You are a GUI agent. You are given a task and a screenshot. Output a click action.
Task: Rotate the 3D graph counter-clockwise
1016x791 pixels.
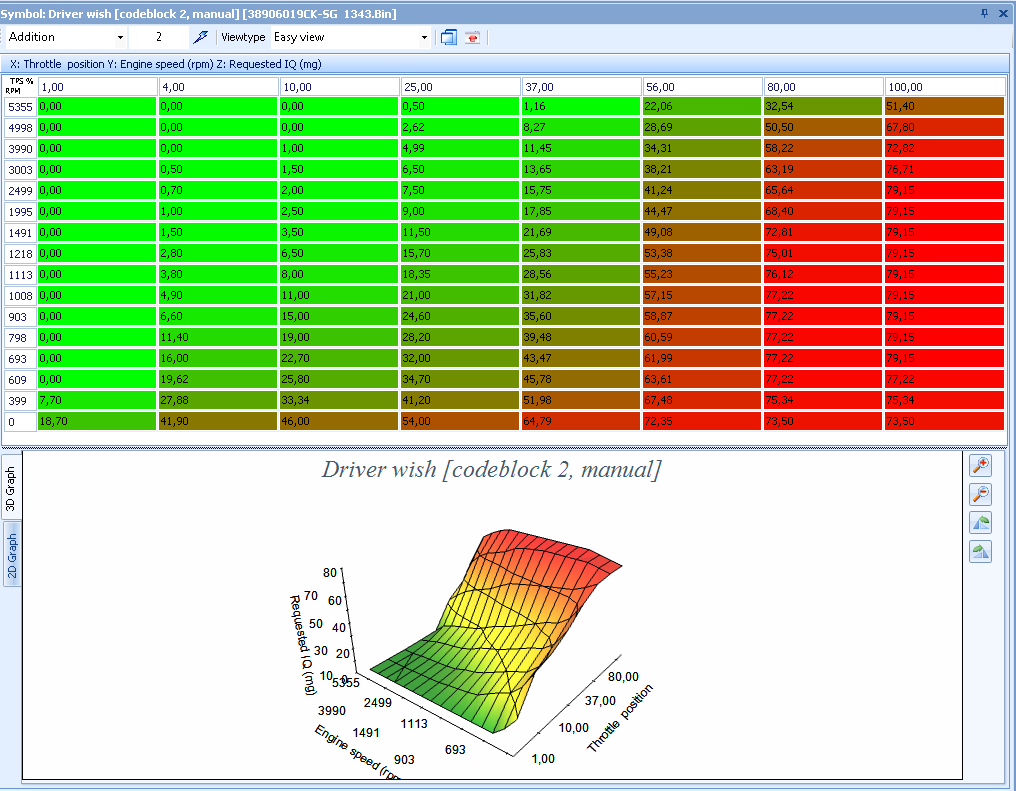(980, 523)
